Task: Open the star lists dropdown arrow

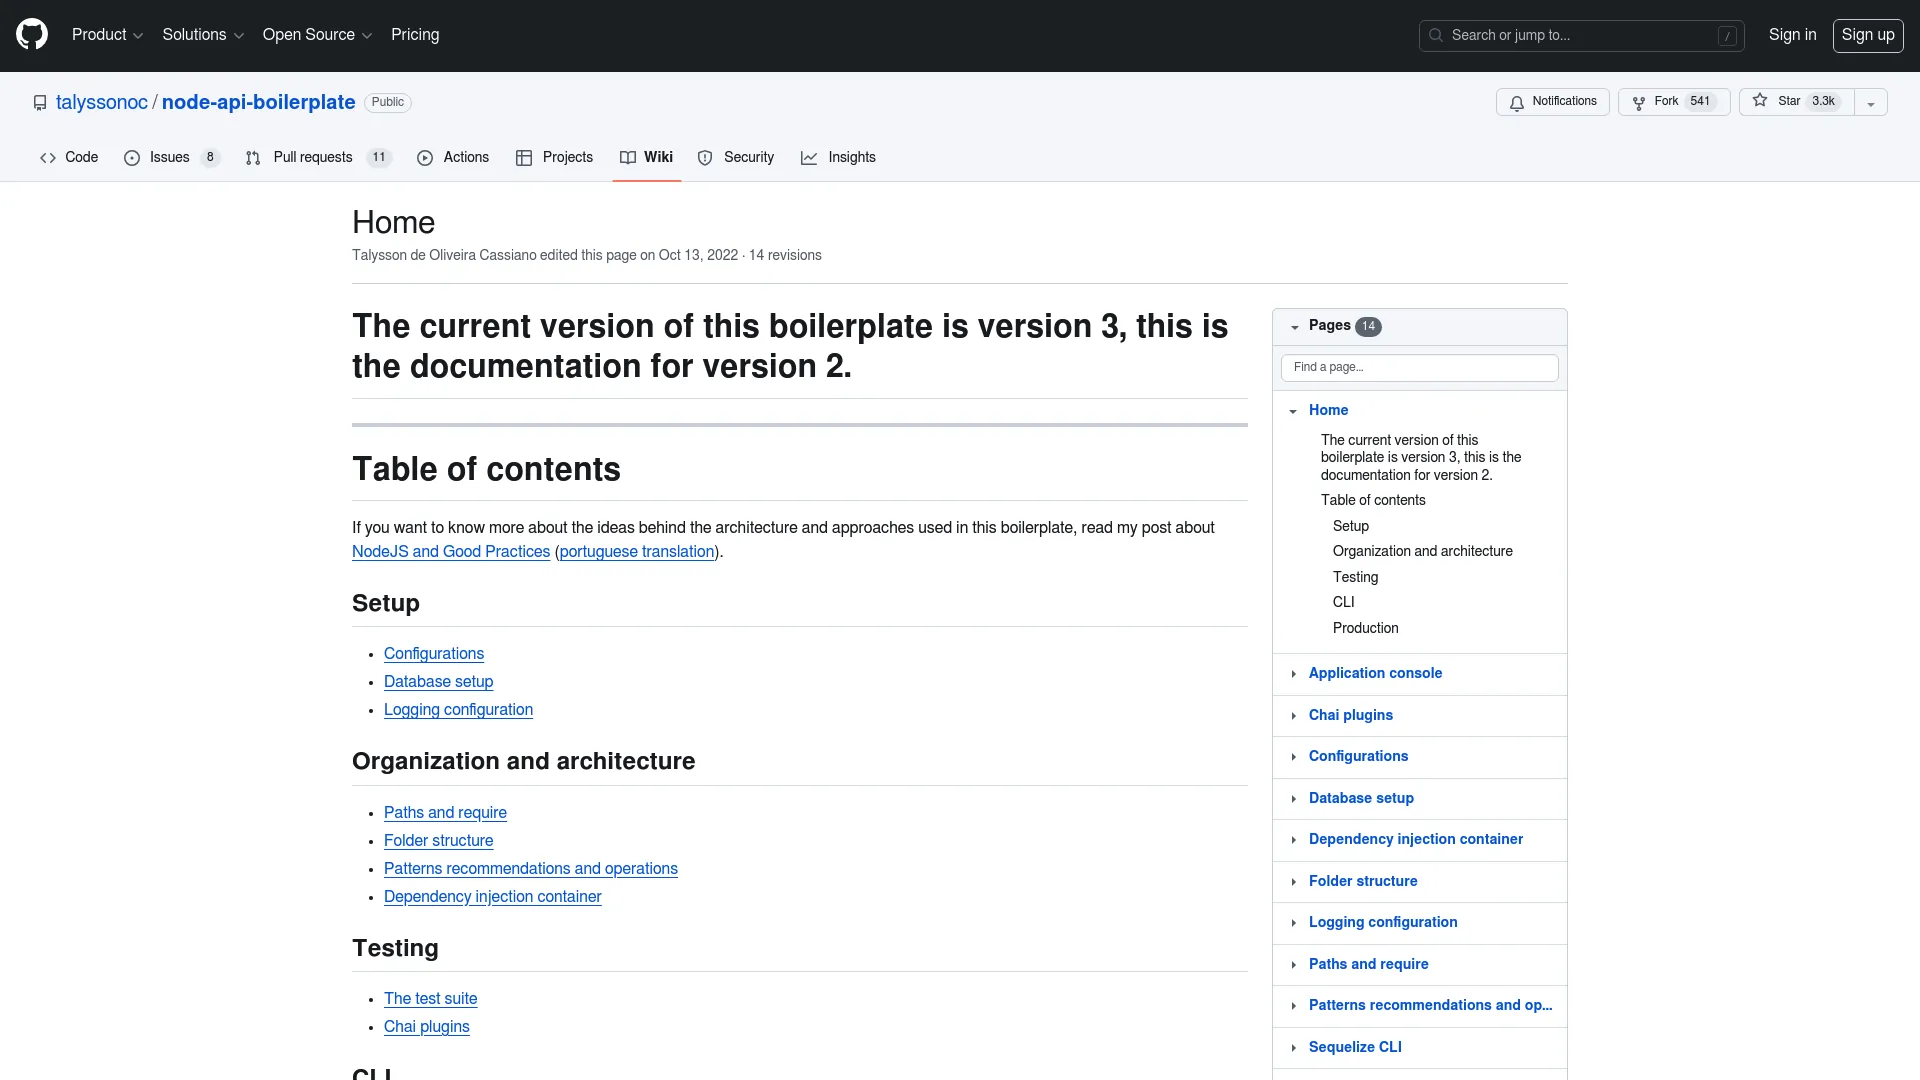Action: click(x=1871, y=103)
